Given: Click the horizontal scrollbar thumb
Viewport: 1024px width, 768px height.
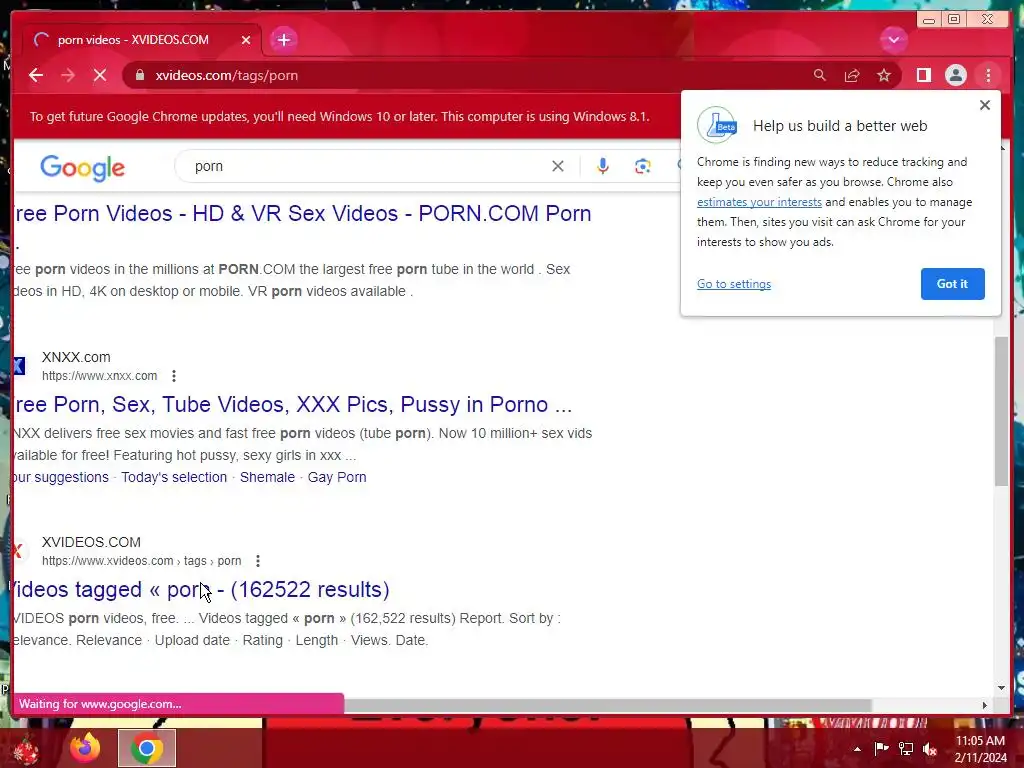Looking at the screenshot, I should click(607, 705).
